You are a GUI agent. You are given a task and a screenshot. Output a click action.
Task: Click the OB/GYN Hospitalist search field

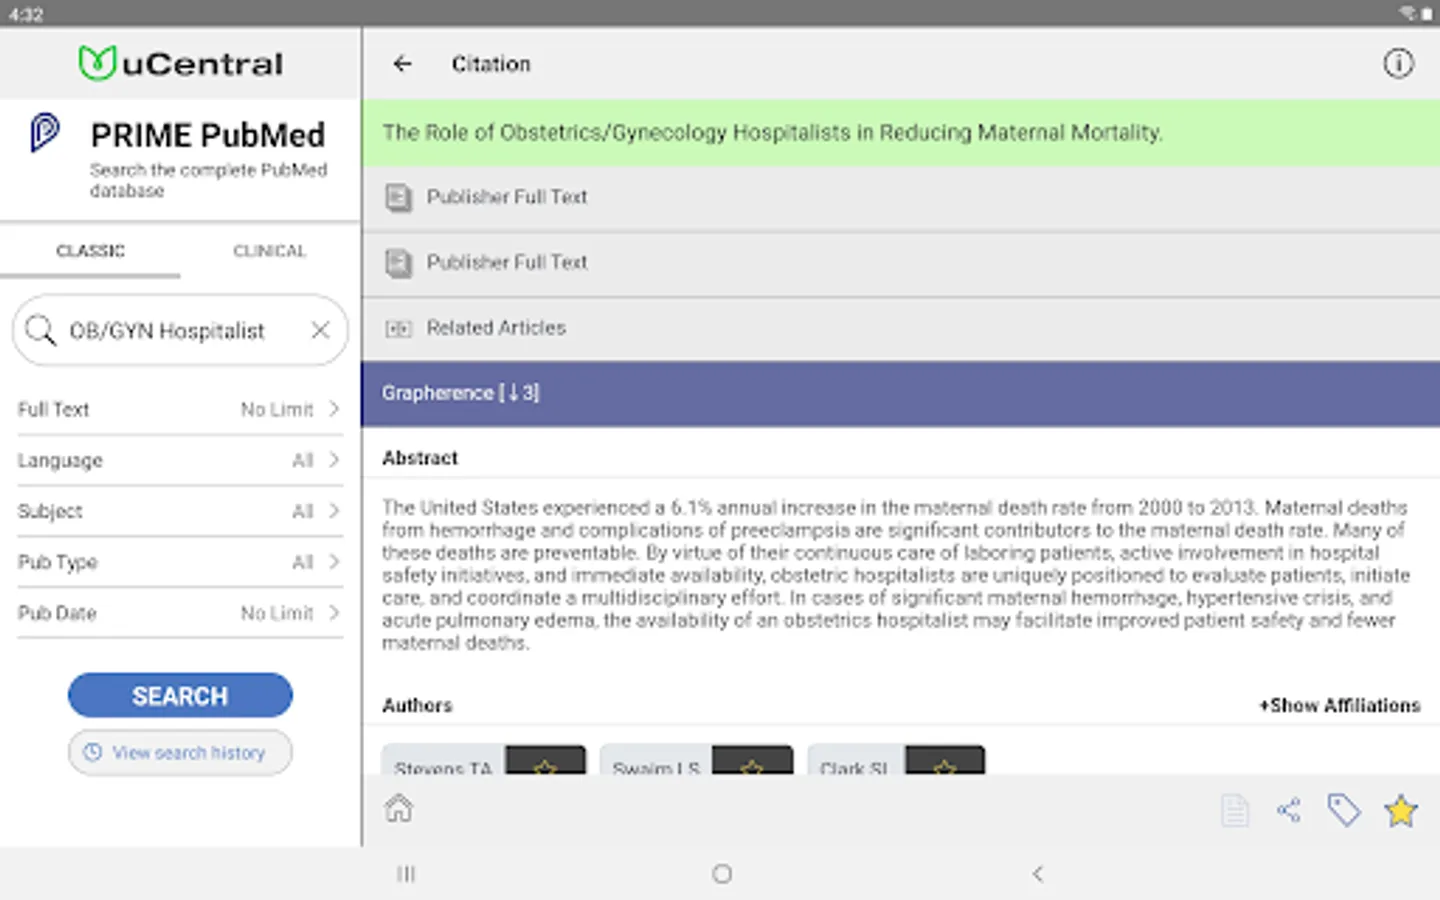170,331
